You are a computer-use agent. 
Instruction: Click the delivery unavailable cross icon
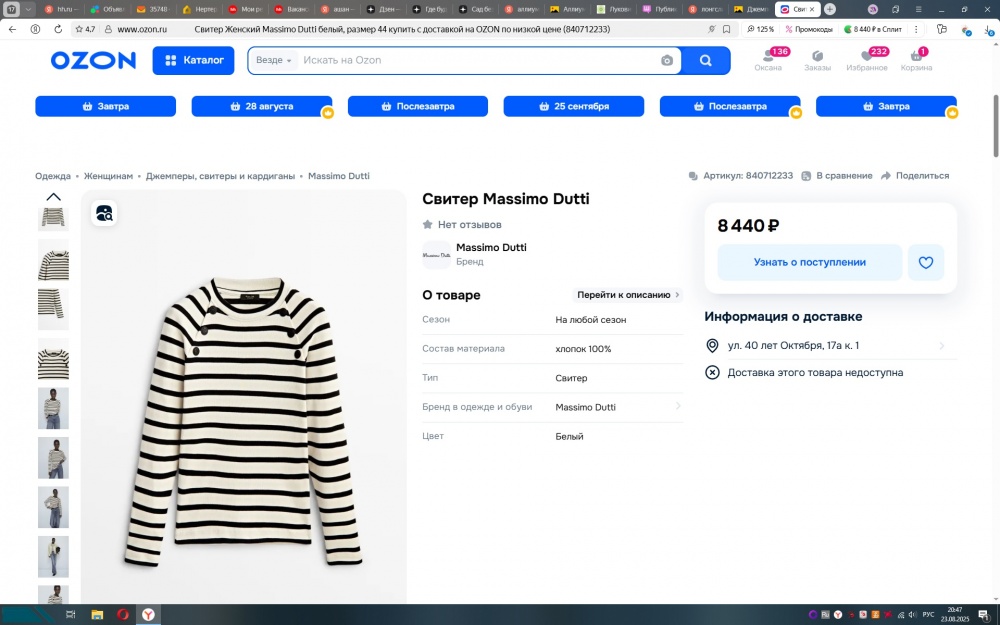click(x=712, y=372)
